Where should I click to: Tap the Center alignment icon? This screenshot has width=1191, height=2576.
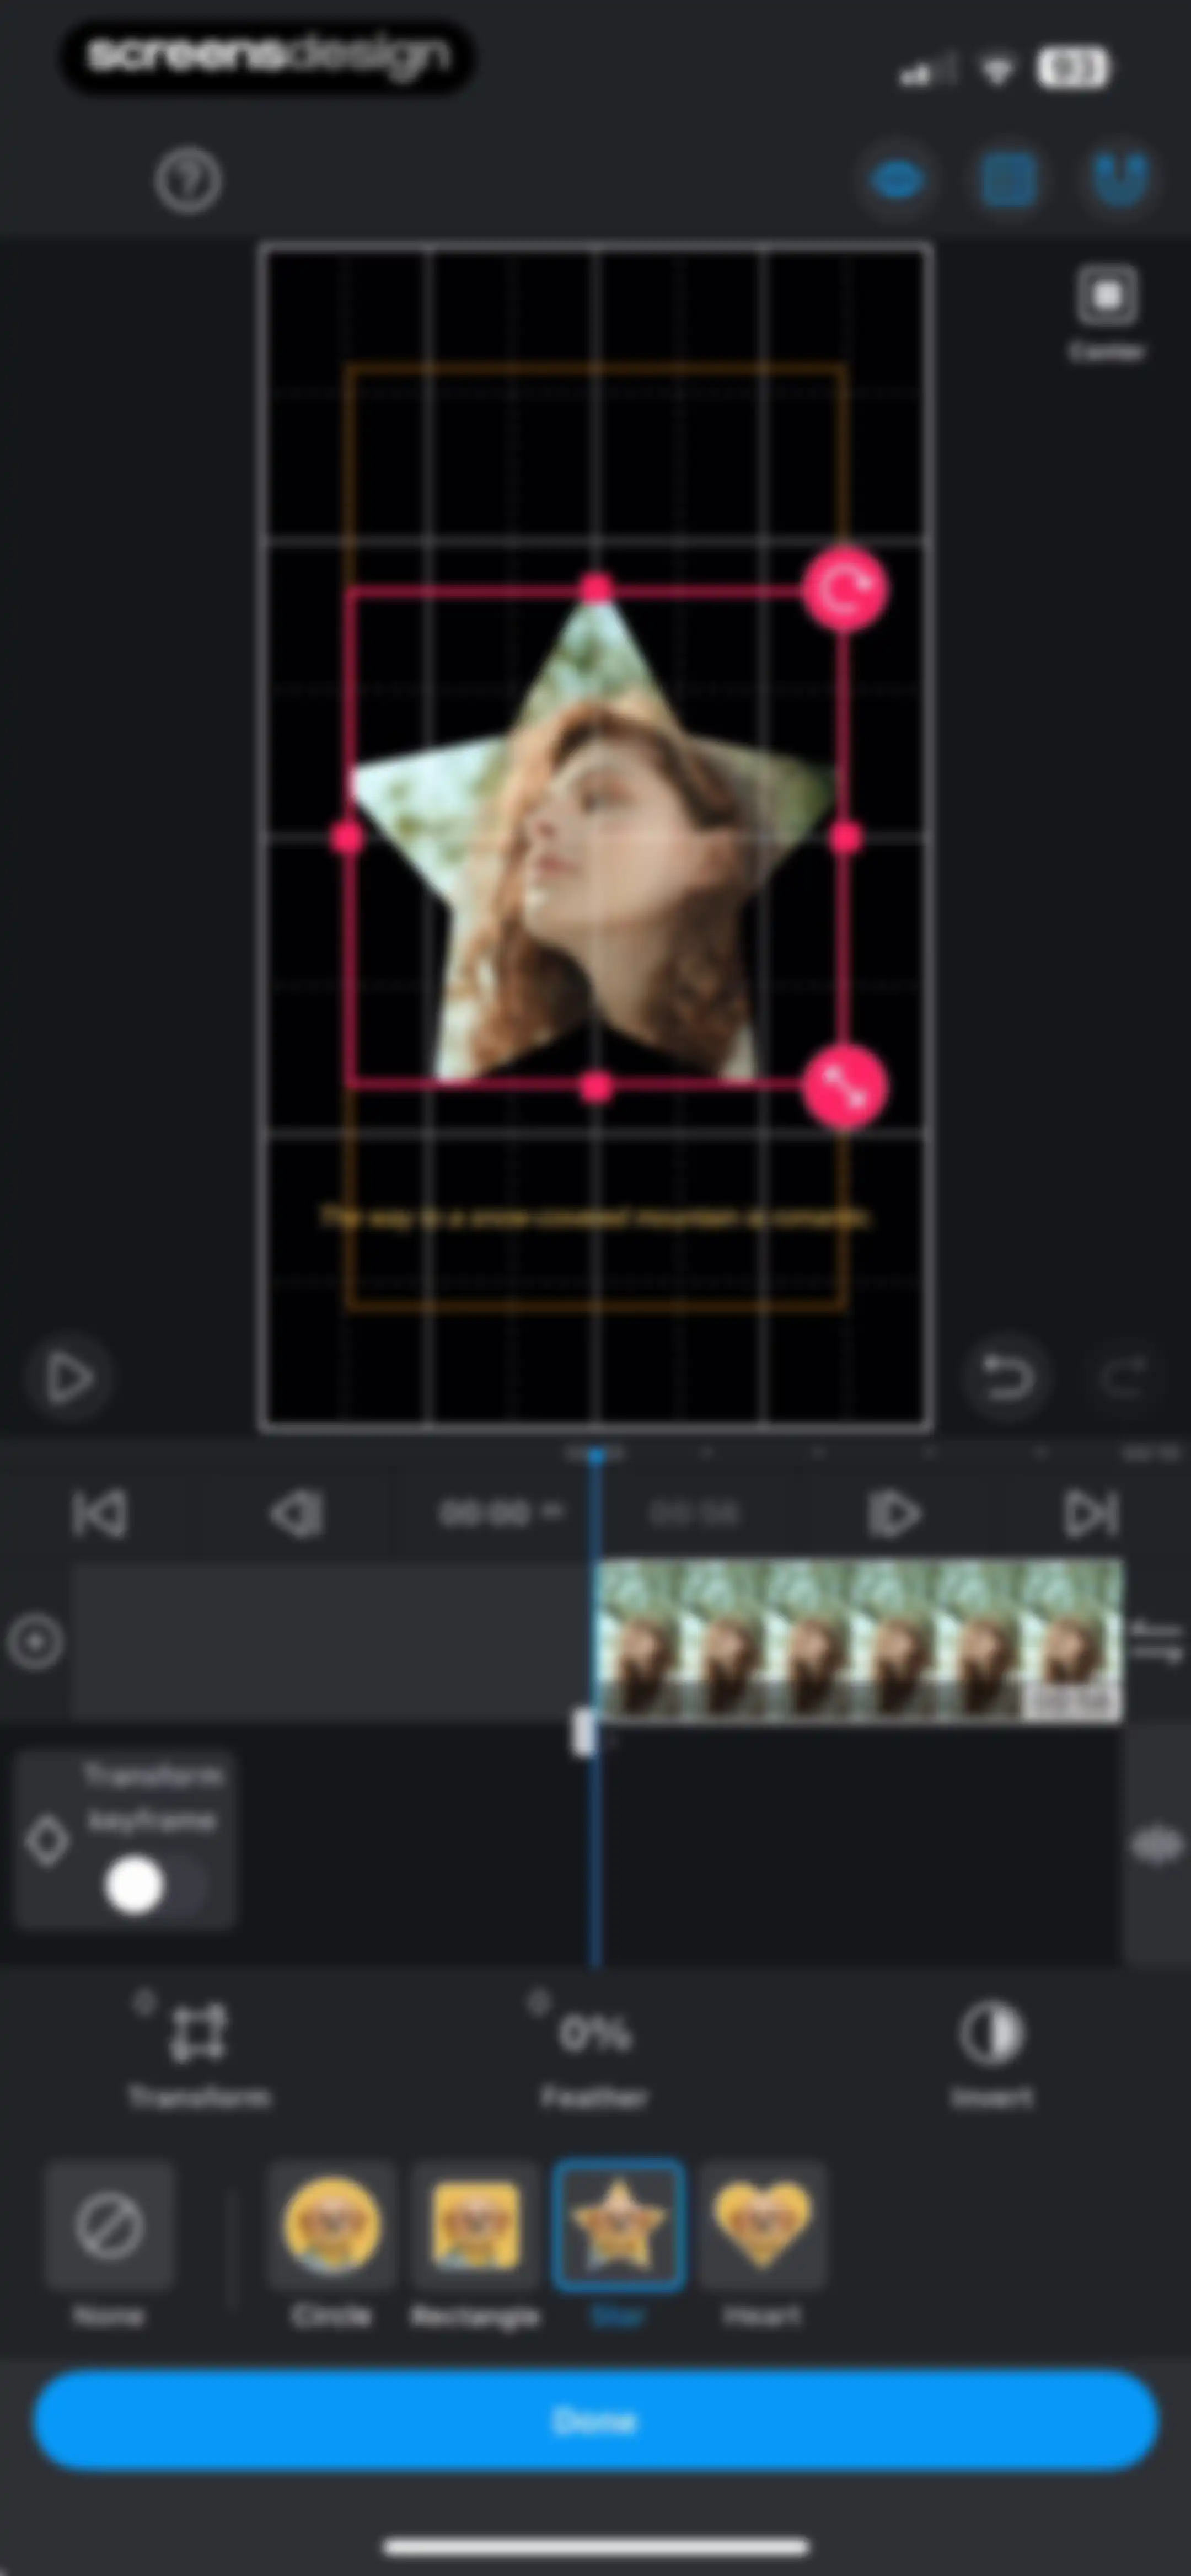pos(1107,313)
